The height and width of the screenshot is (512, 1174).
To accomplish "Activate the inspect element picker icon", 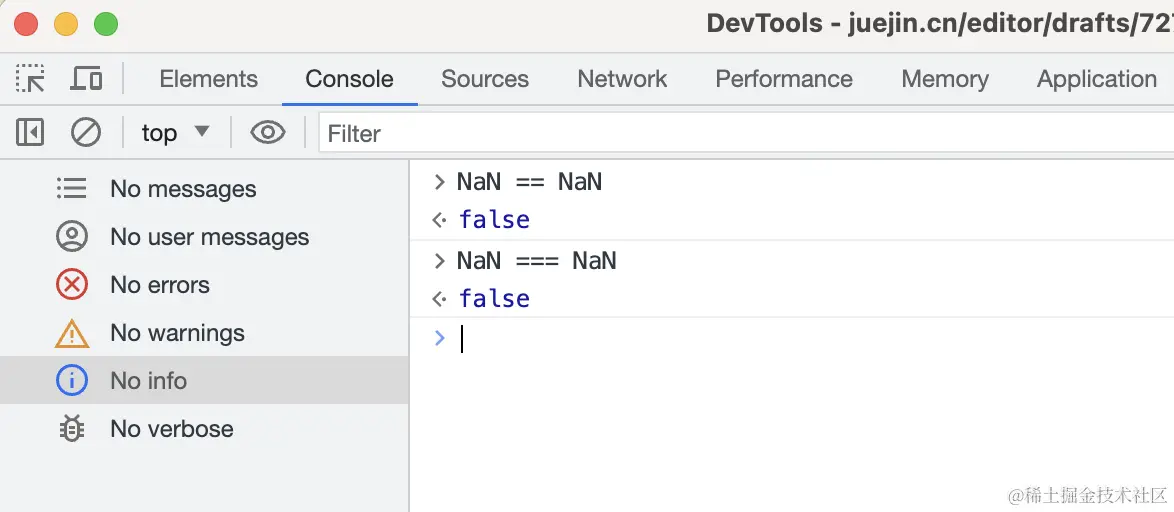I will point(30,79).
